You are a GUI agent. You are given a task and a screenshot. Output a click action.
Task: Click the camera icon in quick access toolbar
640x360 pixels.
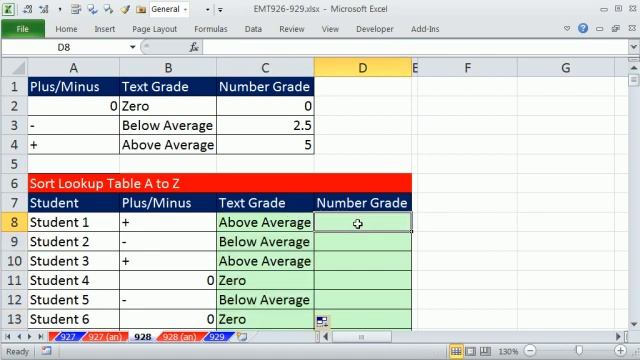coord(141,9)
